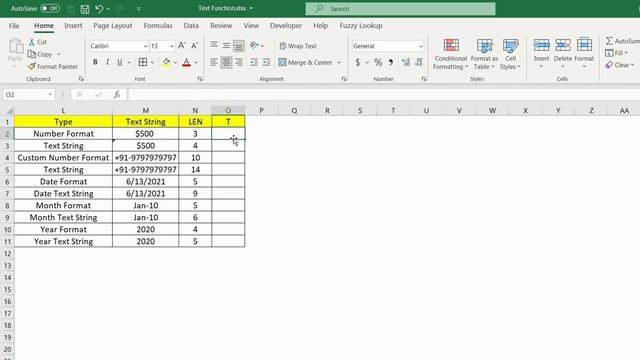Click the Increase Decimal icon
This screenshot has width=640, height=360.
pos(406,62)
